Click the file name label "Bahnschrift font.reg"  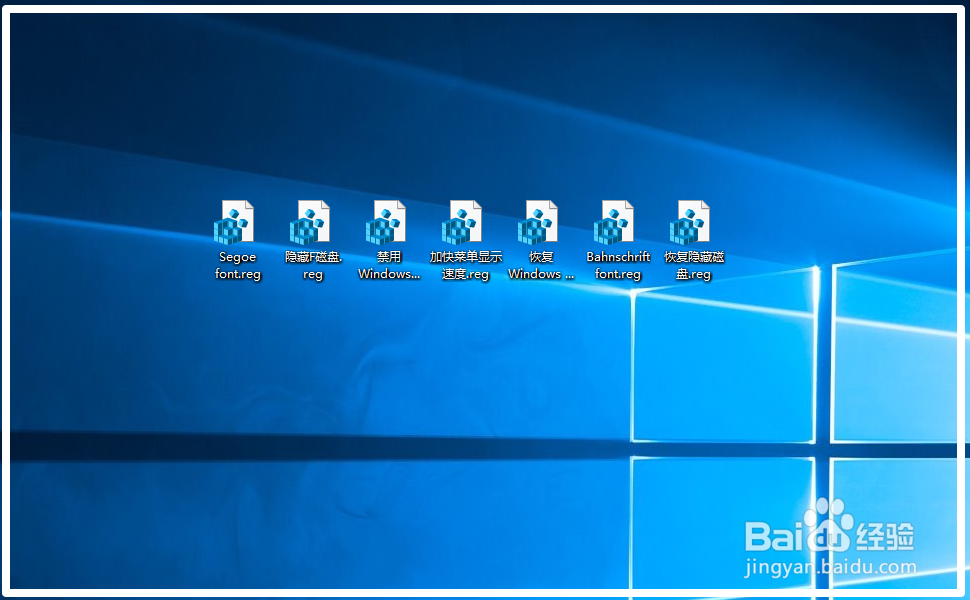618,265
